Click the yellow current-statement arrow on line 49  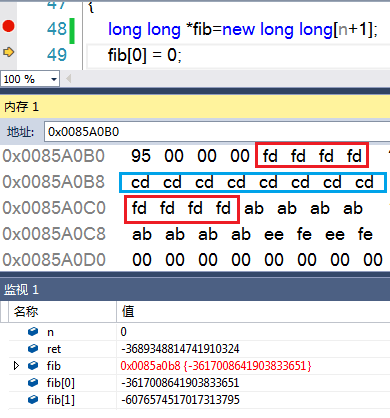pos(8,52)
